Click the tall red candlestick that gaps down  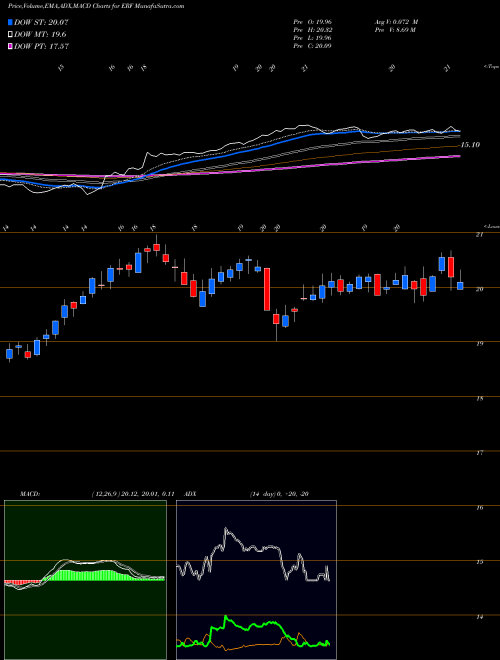[267, 289]
